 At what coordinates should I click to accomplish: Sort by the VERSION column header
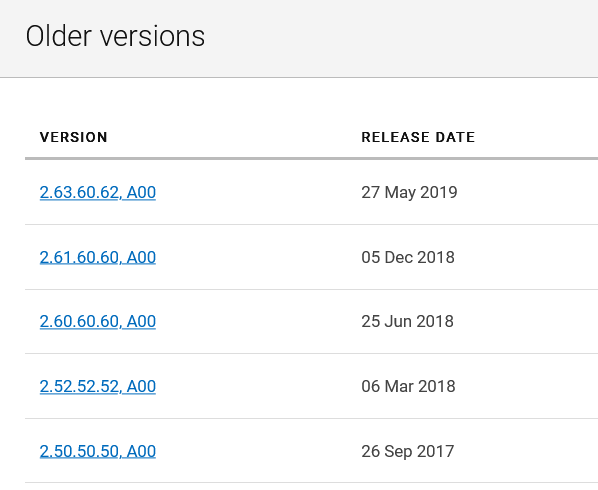tap(74, 137)
